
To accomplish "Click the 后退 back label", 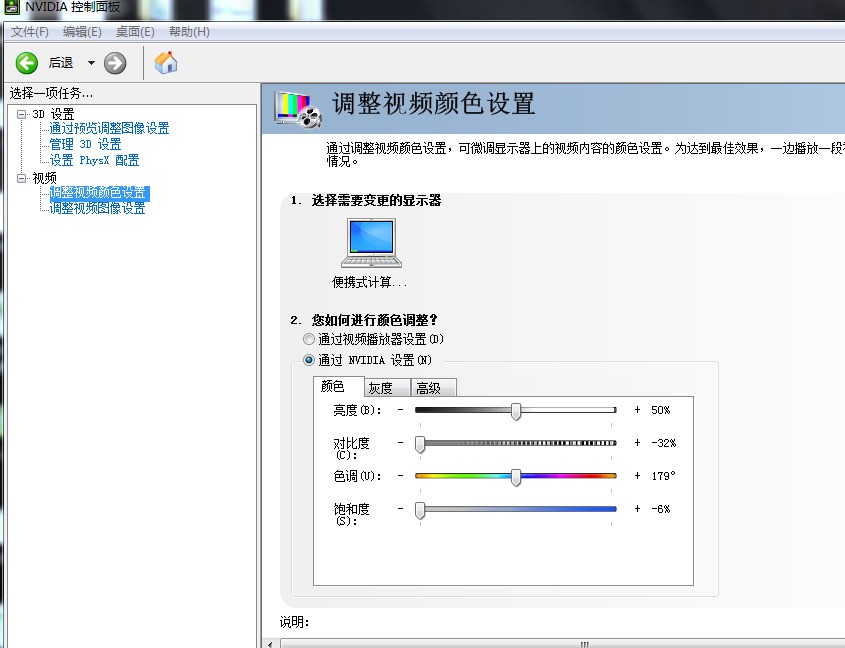I will (61, 63).
